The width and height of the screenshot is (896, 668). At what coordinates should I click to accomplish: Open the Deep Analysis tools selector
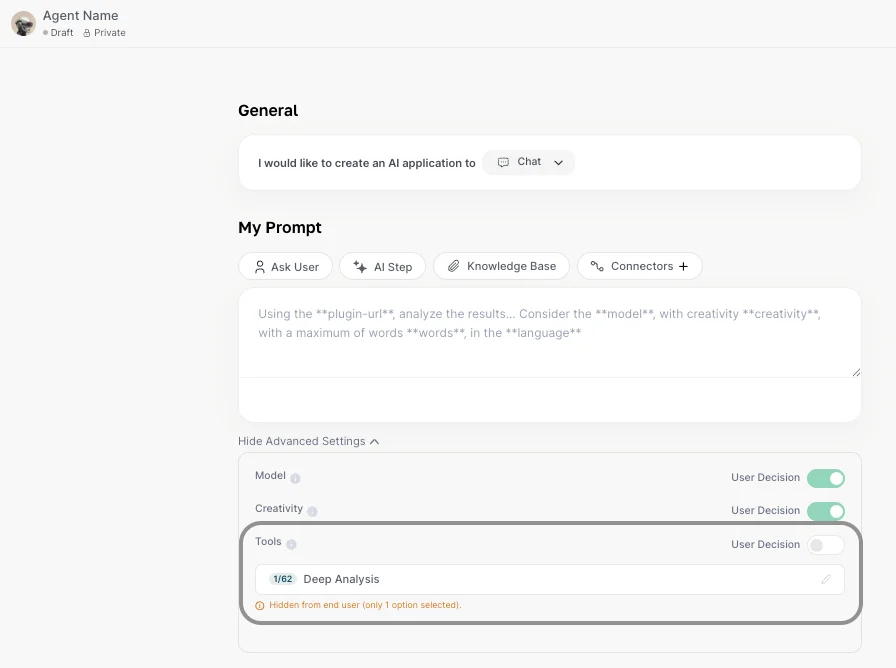coord(550,579)
